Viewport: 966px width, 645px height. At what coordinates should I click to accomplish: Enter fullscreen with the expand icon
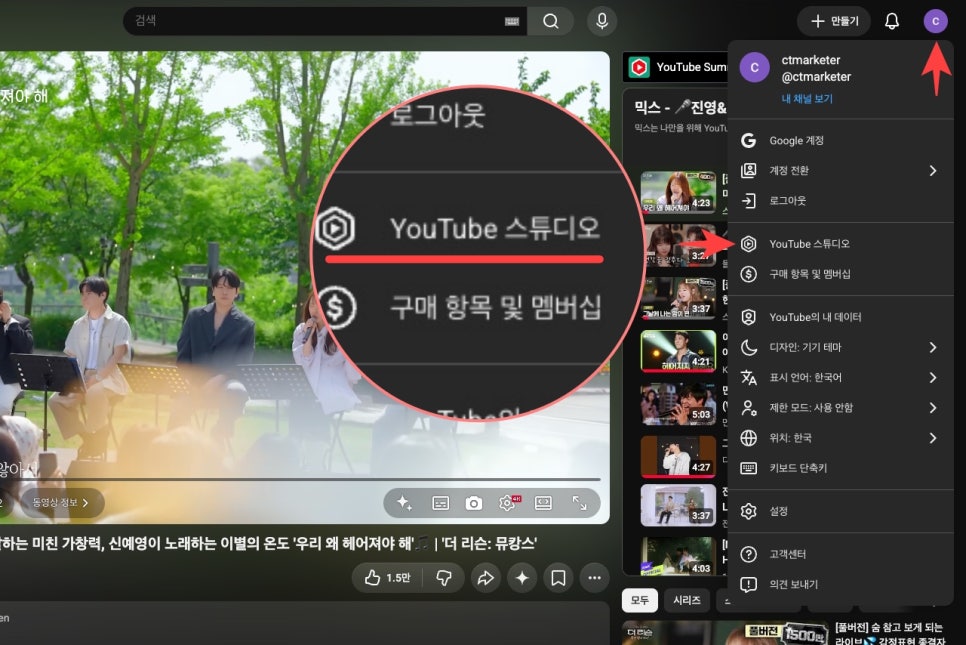[x=579, y=503]
